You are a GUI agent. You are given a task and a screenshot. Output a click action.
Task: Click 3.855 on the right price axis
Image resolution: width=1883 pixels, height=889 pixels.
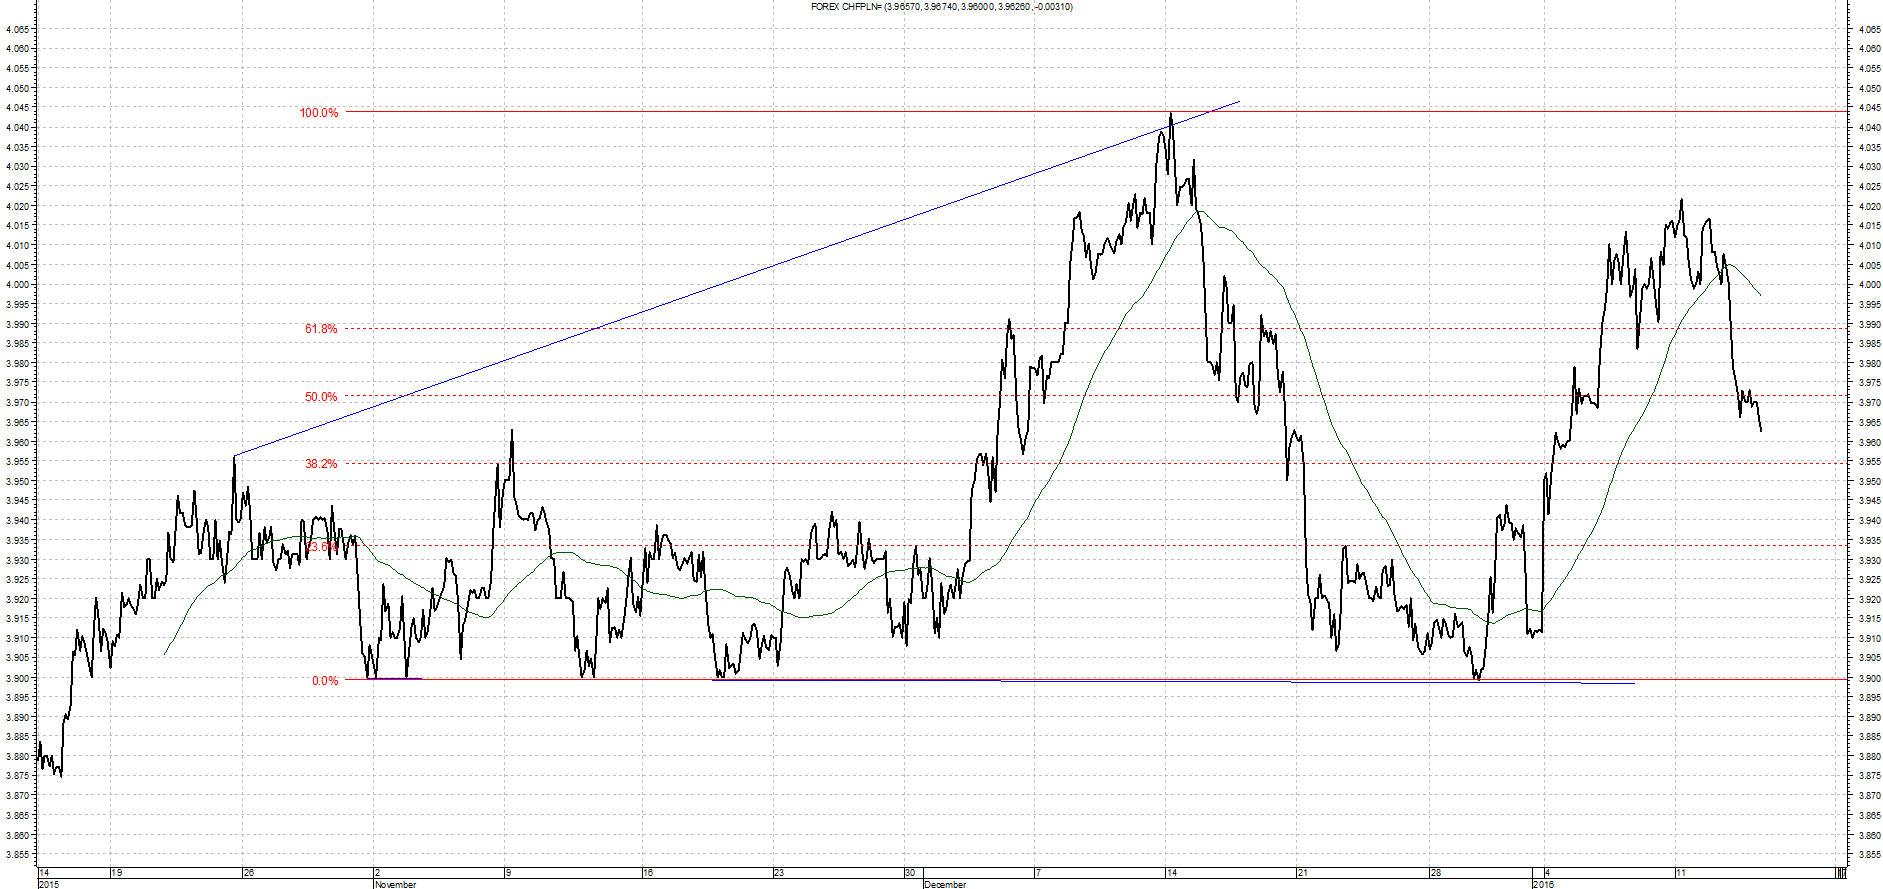(x=1869, y=856)
